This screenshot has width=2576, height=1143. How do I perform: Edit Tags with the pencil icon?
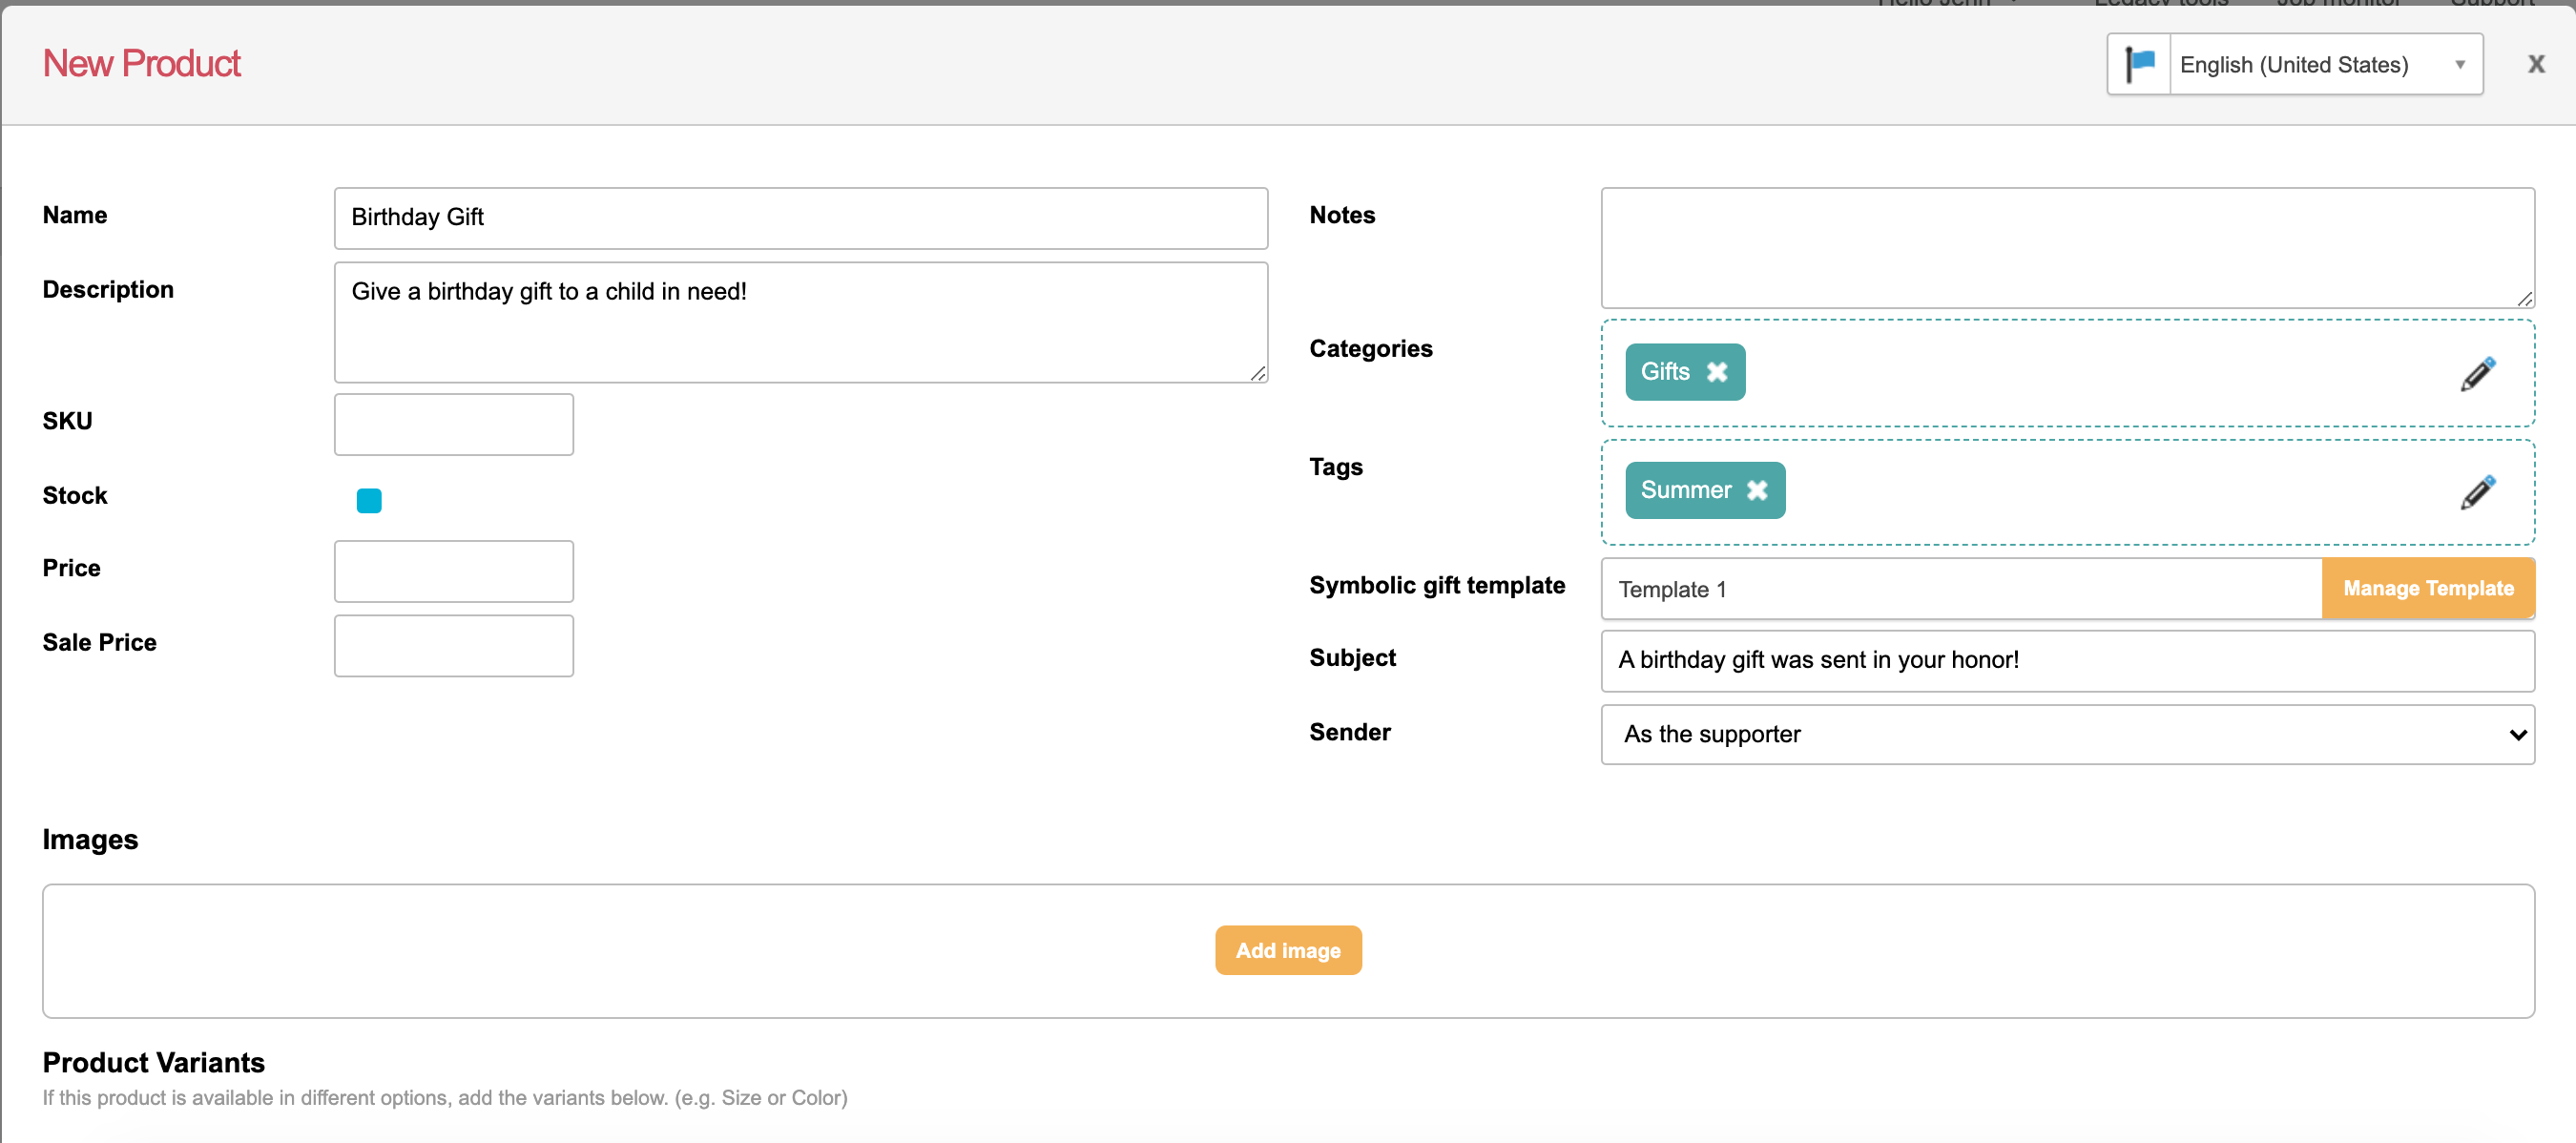click(2477, 492)
